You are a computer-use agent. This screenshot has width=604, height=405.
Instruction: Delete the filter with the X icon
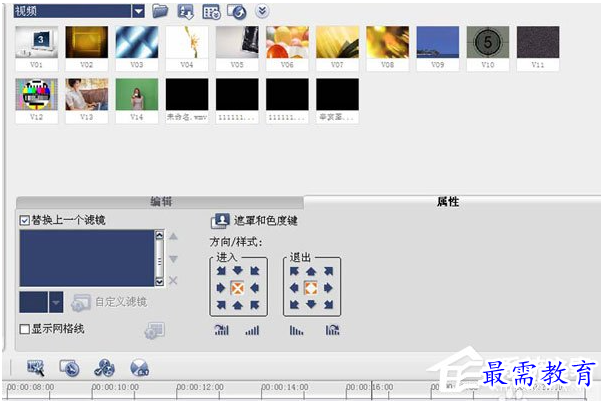coord(173,281)
